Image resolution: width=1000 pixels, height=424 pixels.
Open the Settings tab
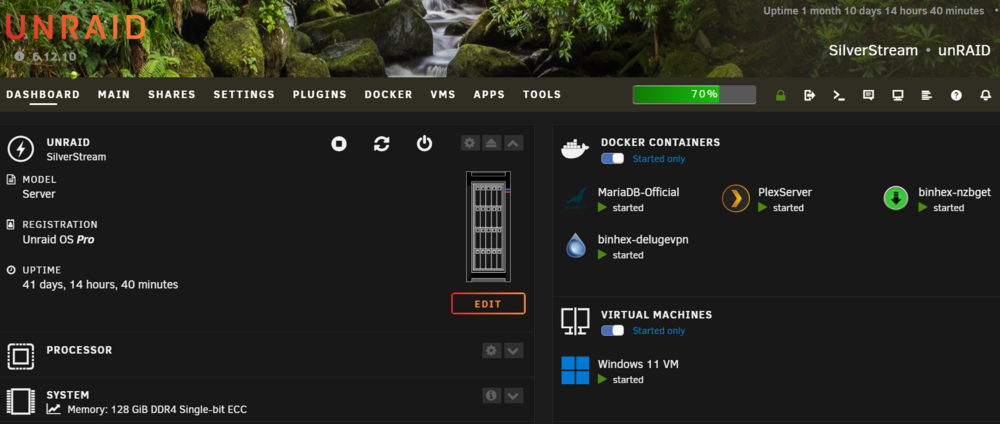(x=244, y=94)
